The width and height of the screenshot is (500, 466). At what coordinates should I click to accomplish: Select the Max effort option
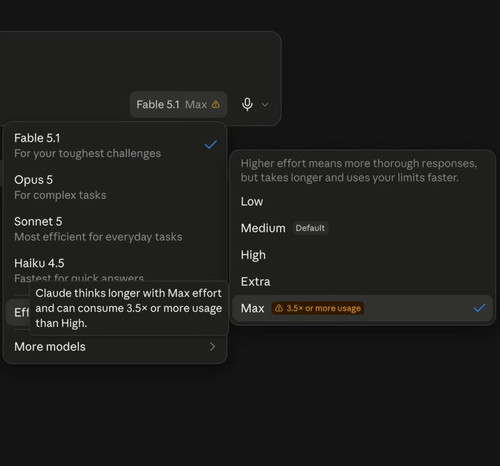[362, 308]
